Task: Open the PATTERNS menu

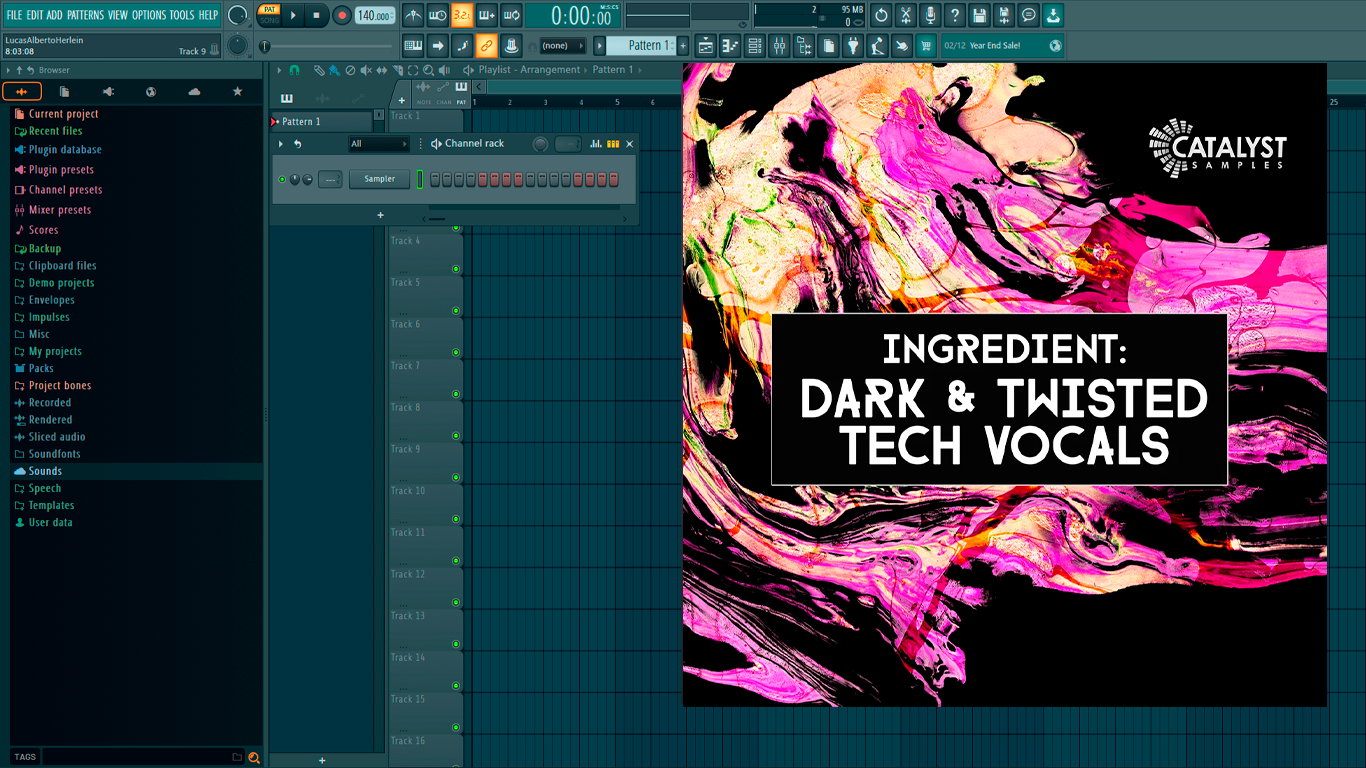Action: coord(85,15)
